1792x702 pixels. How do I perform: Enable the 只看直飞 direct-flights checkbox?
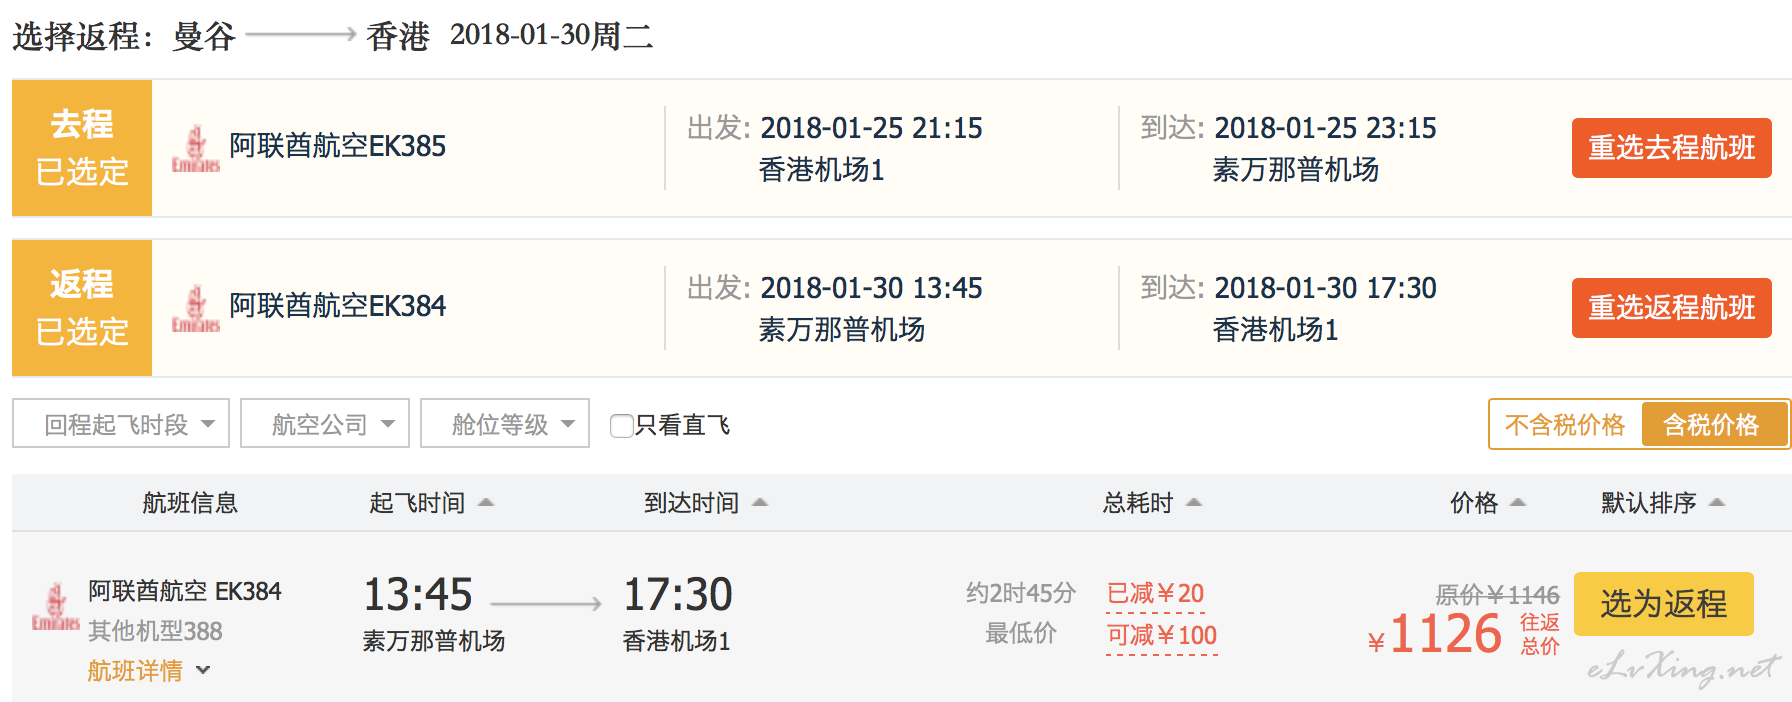[x=621, y=426]
